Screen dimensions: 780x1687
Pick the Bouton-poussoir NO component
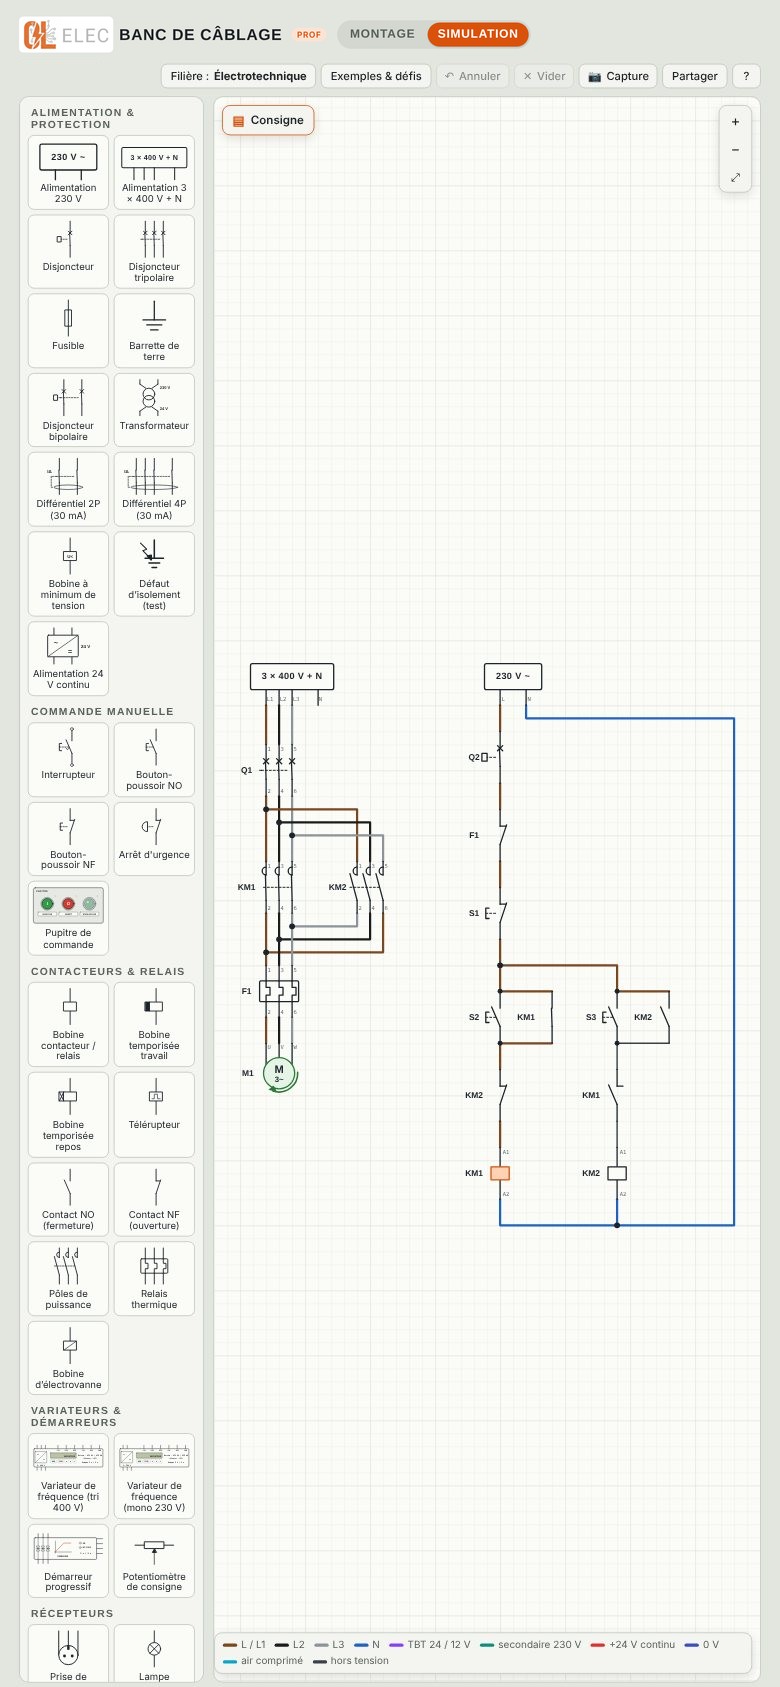tap(154, 760)
